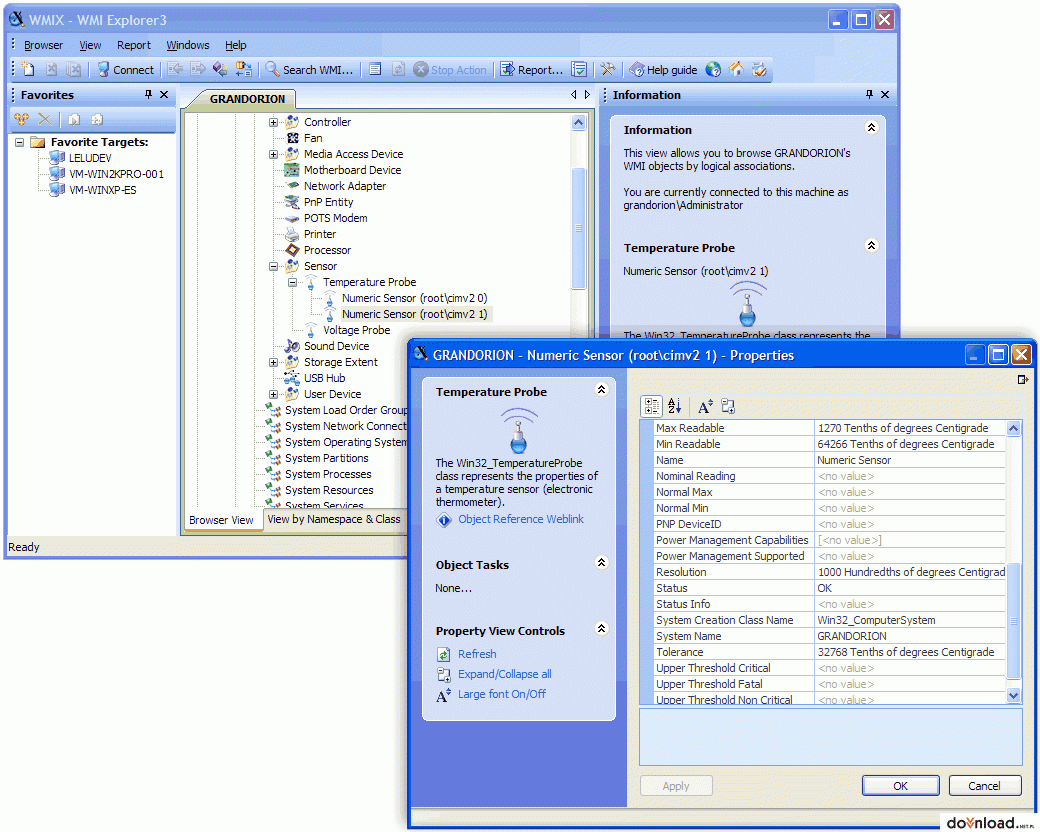The image size is (1040, 832).
Task: Select the Voltage Probe tree node
Action: (x=356, y=330)
